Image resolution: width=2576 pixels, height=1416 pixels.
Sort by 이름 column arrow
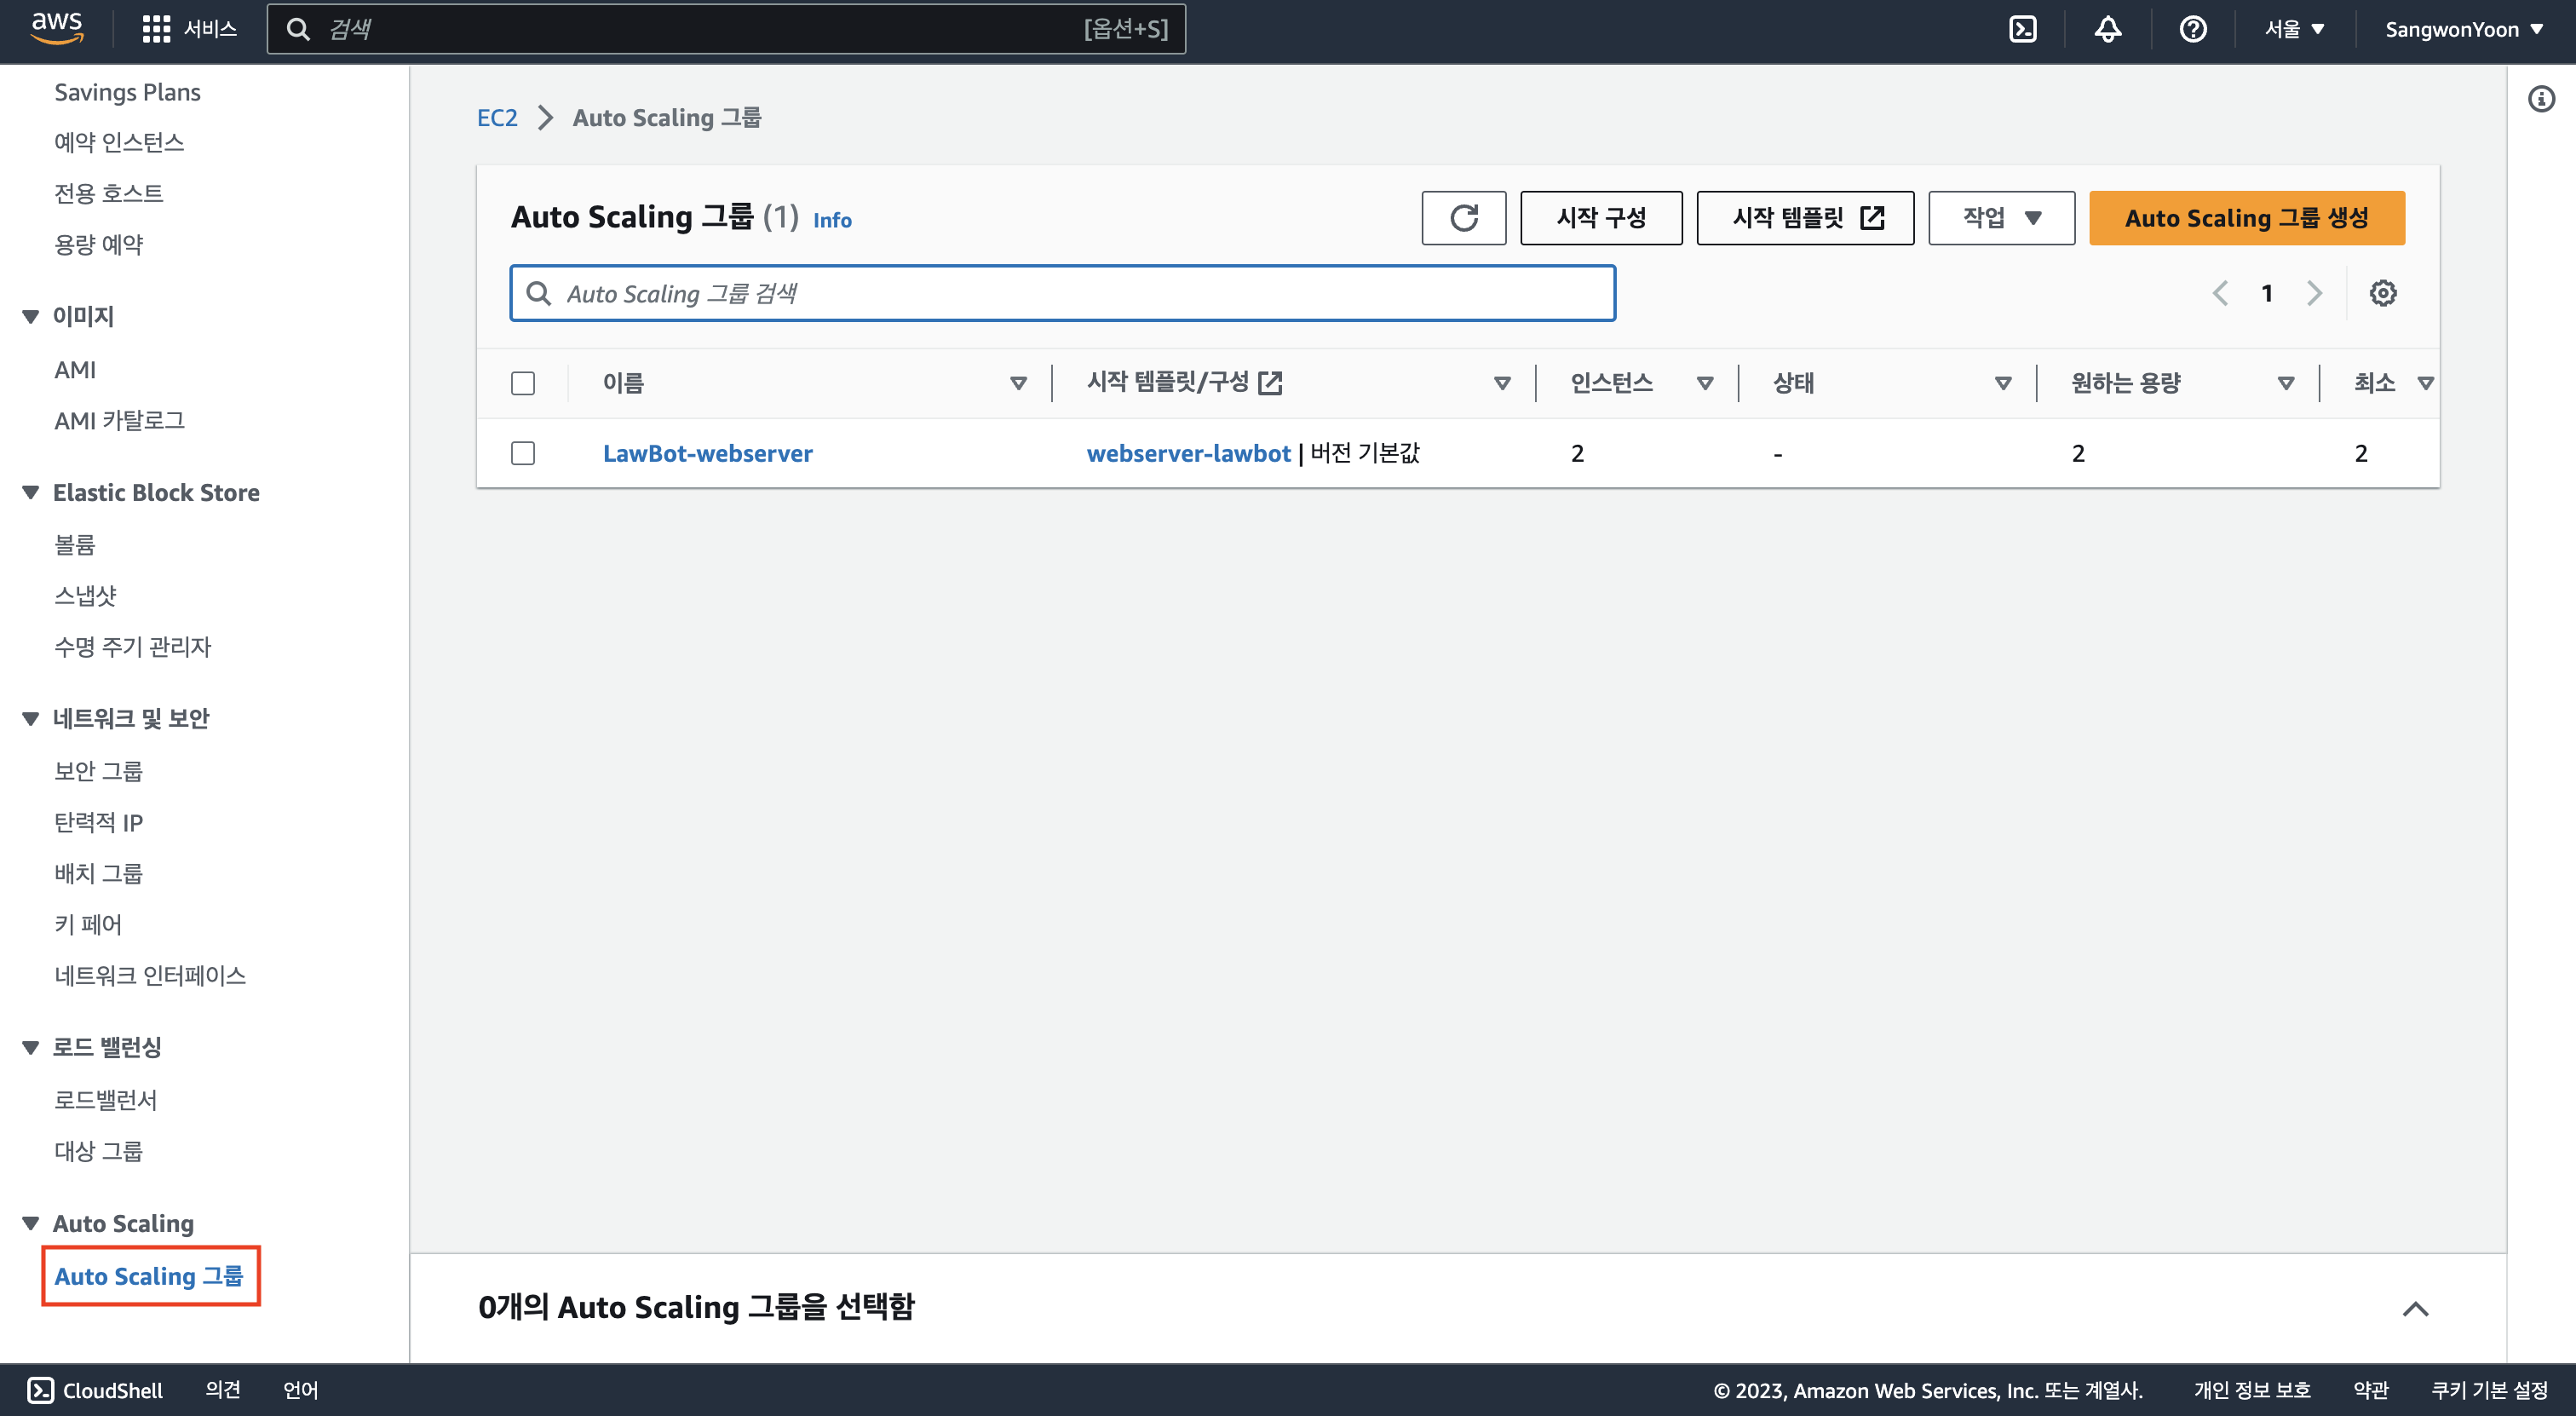coord(1018,383)
